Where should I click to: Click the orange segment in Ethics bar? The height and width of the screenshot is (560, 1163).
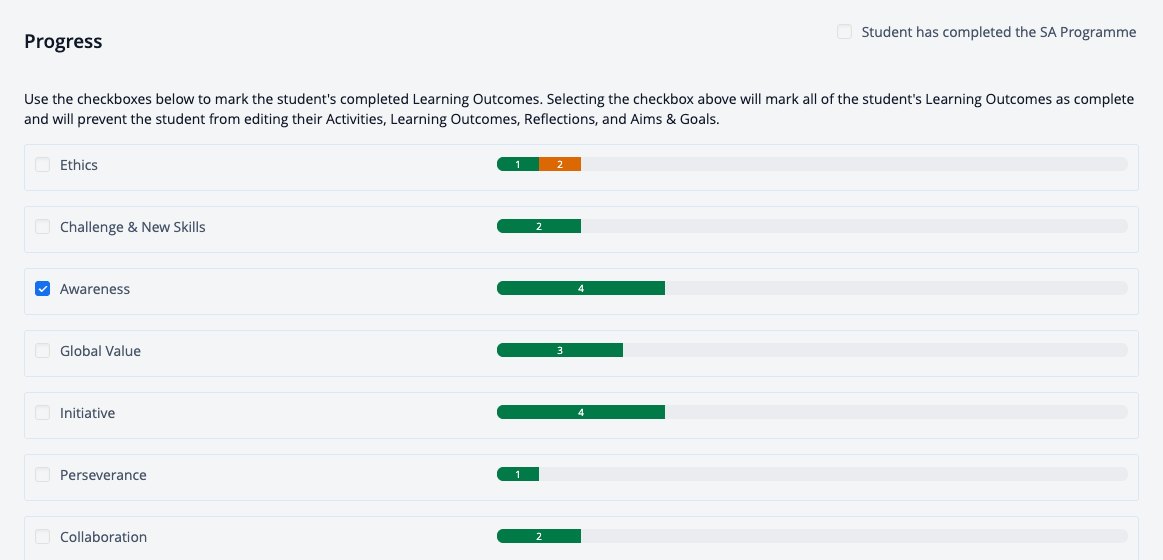(560, 165)
